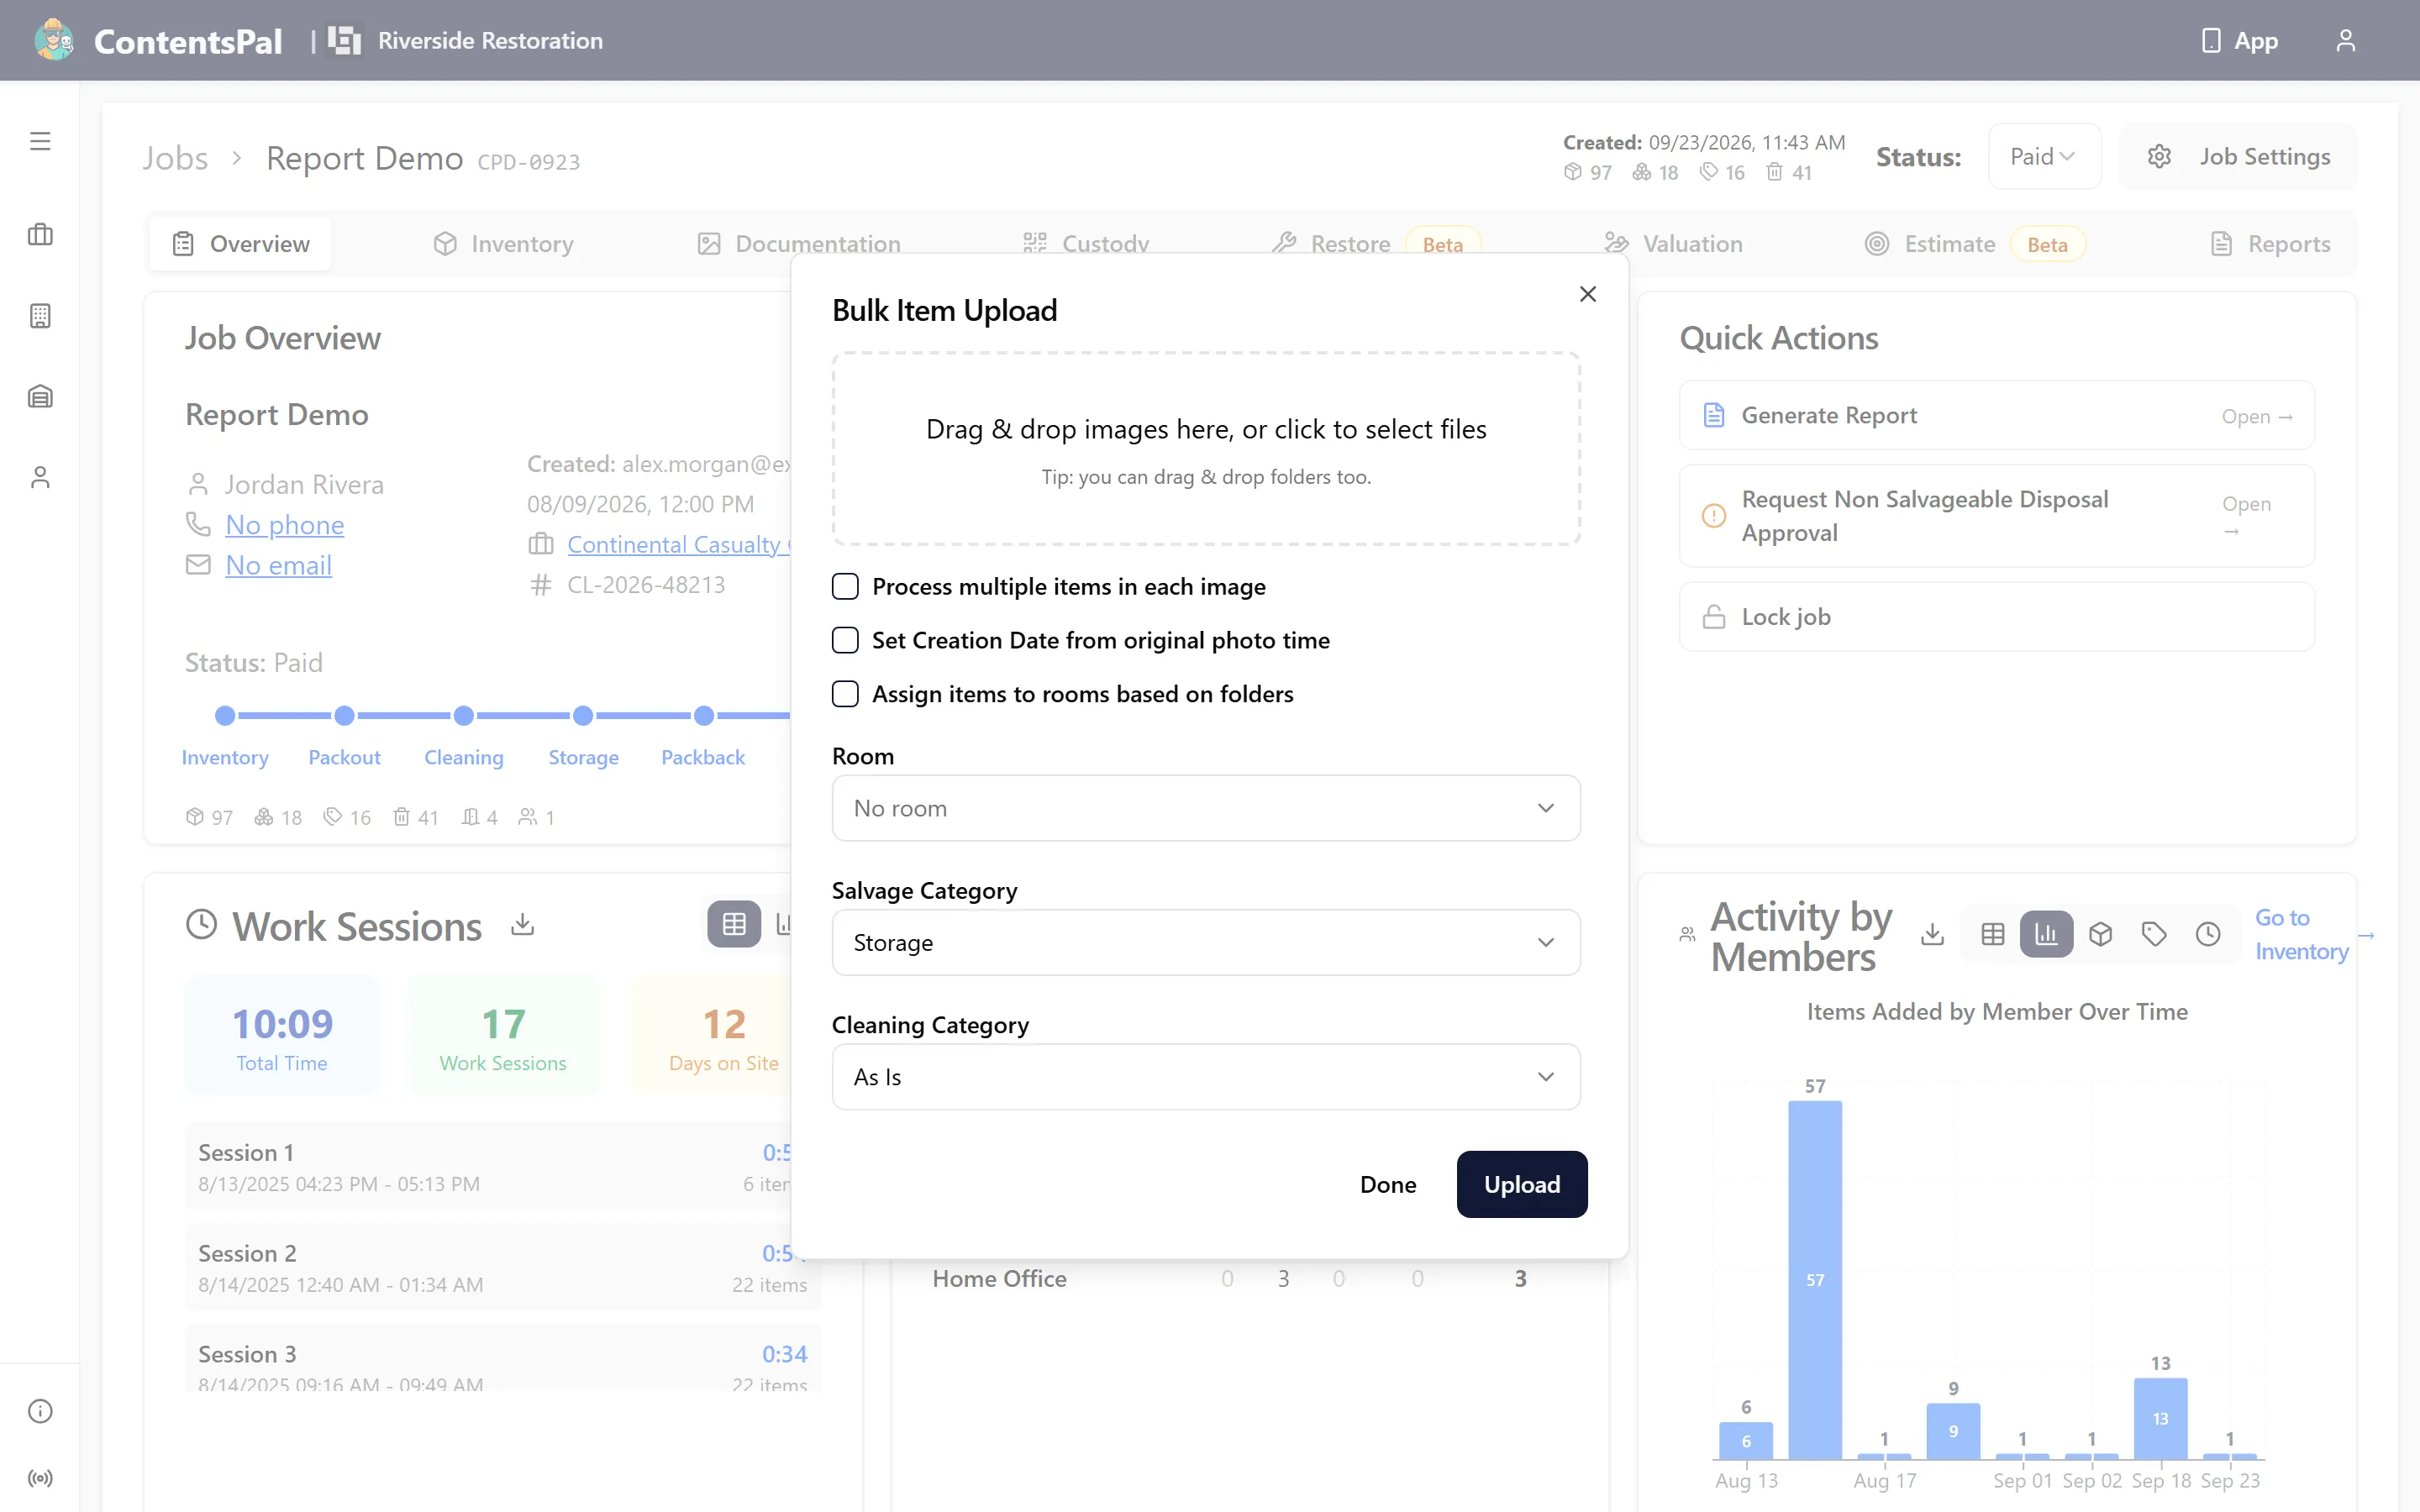
Task: Click Generate Report quick action
Action: 1996,415
